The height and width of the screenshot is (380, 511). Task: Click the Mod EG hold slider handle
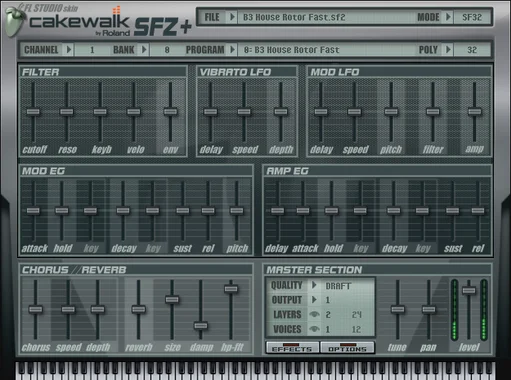tap(62, 210)
